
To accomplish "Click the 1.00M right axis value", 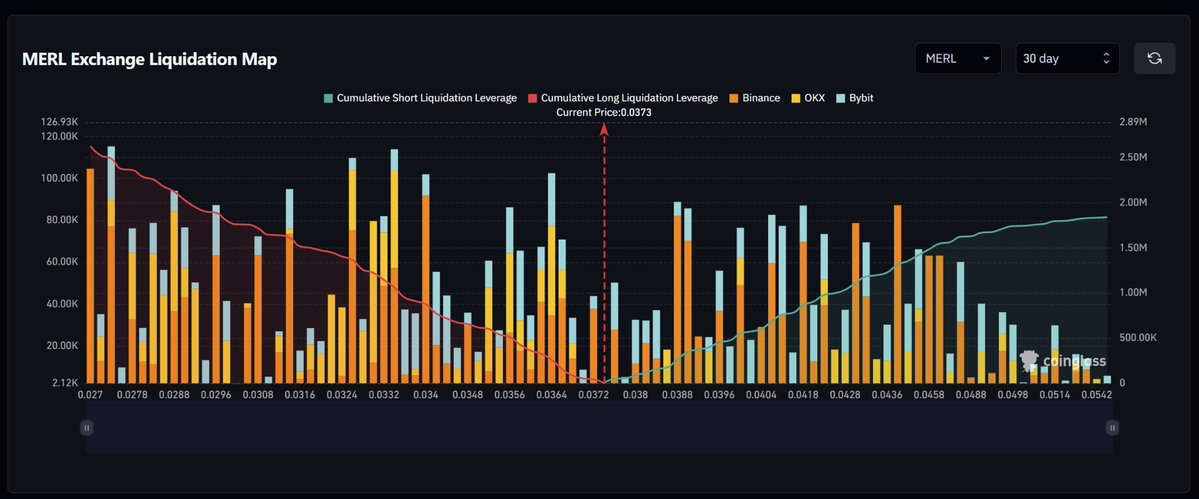I will click(x=1132, y=293).
